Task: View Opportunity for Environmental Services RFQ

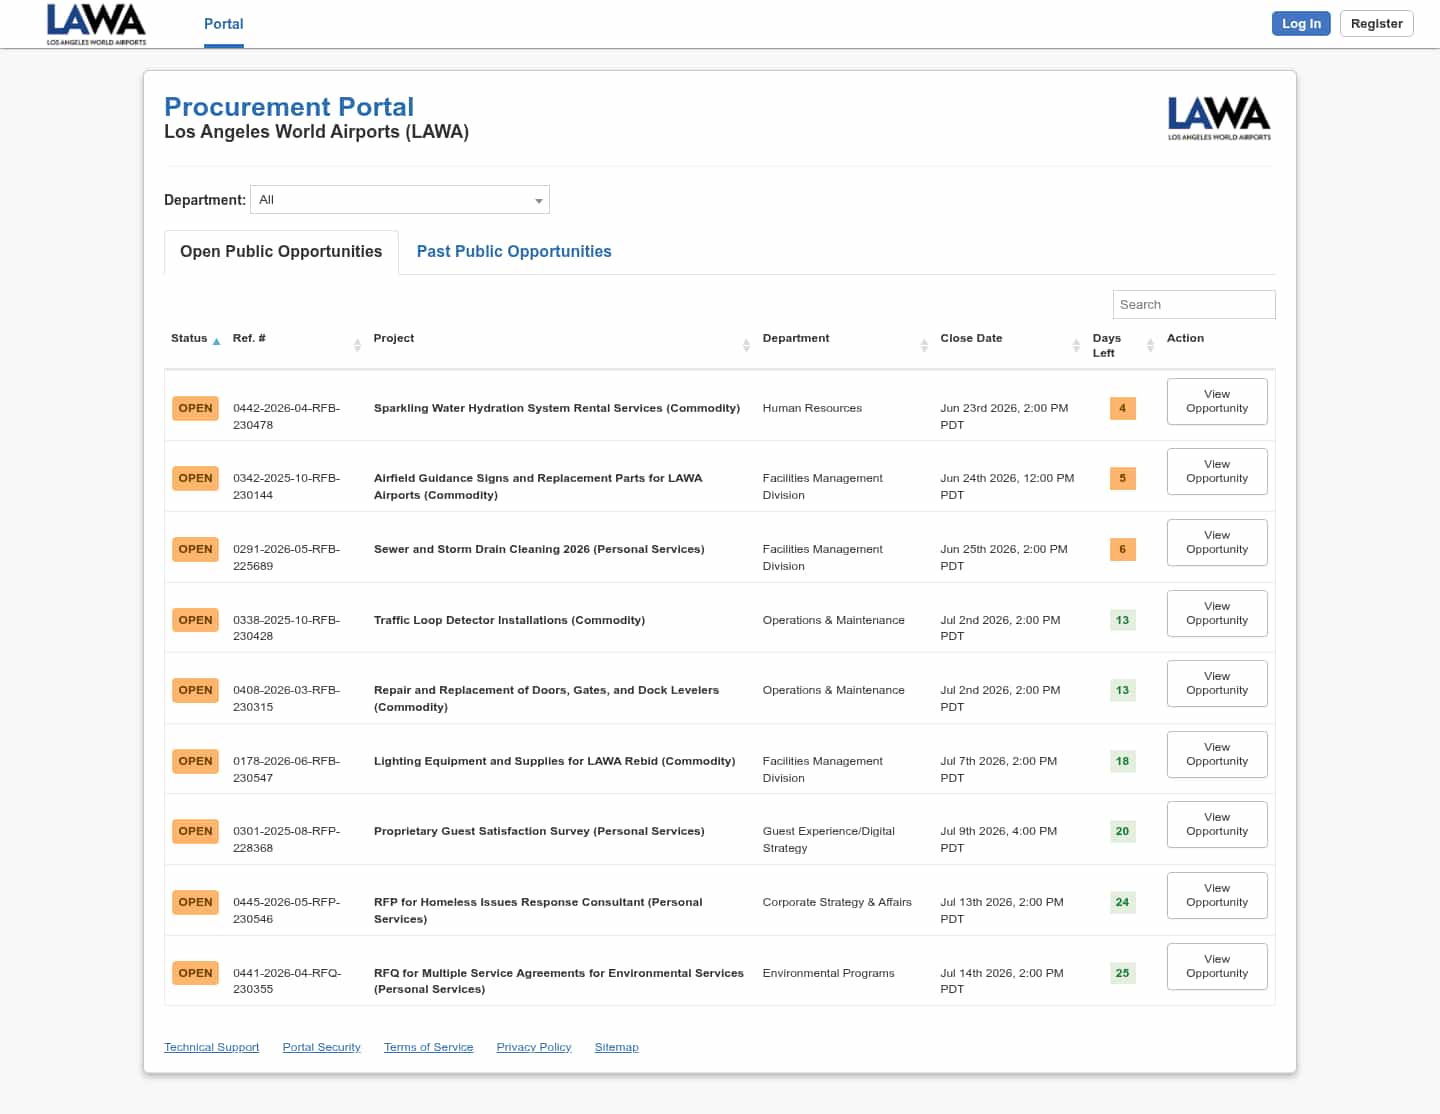Action: pos(1217,966)
